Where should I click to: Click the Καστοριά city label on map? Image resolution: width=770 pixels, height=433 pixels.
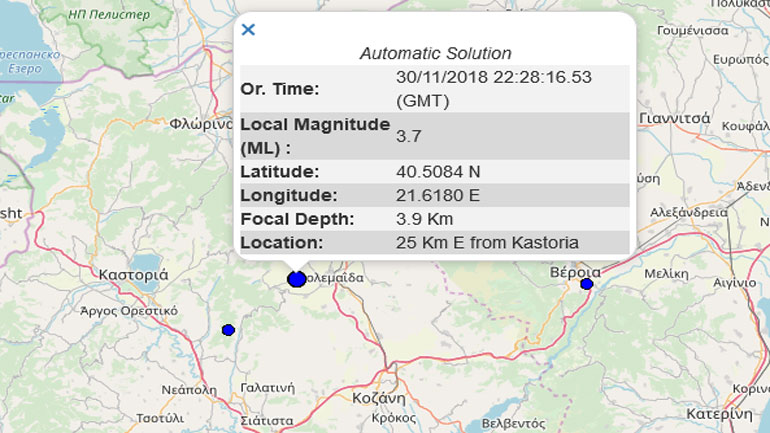pyautogui.click(x=134, y=273)
